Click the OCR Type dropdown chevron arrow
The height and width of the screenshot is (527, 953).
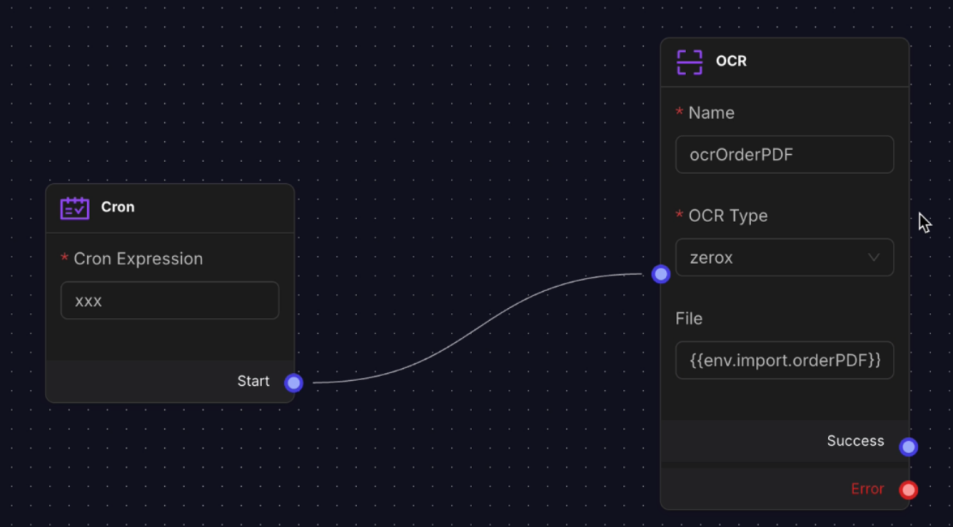(x=873, y=258)
